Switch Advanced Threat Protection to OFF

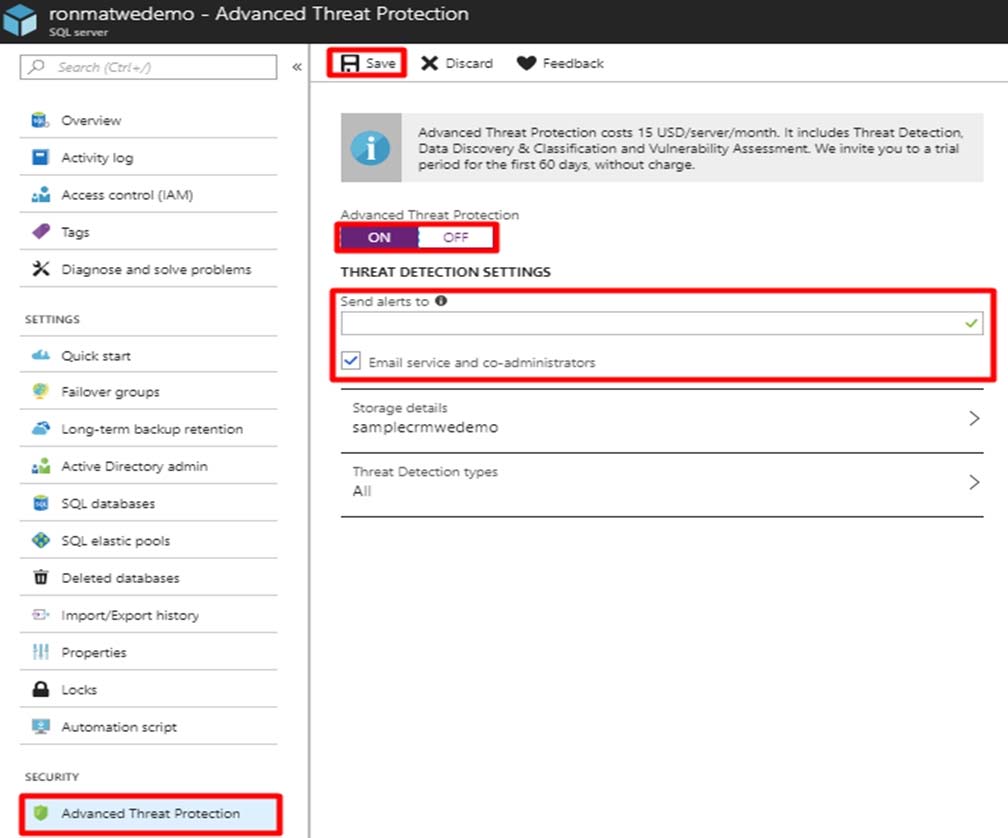click(456, 237)
